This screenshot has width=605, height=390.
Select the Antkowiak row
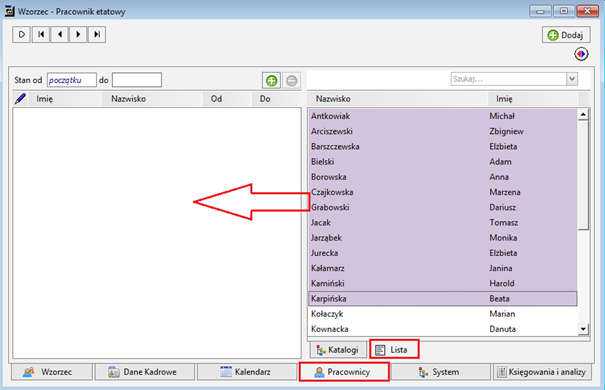[443, 116]
